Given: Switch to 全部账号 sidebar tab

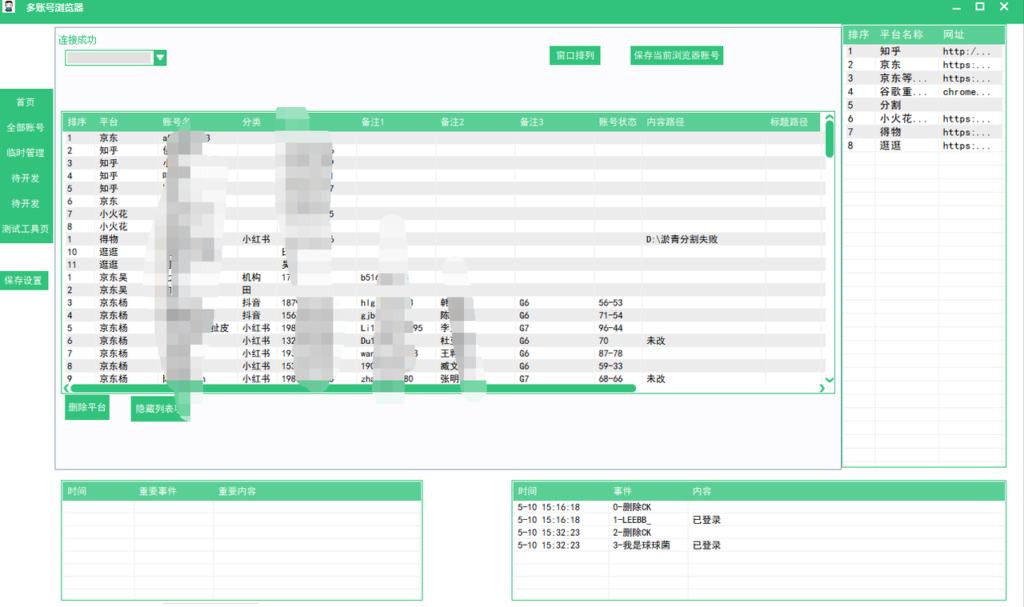Looking at the screenshot, I should tap(26, 127).
